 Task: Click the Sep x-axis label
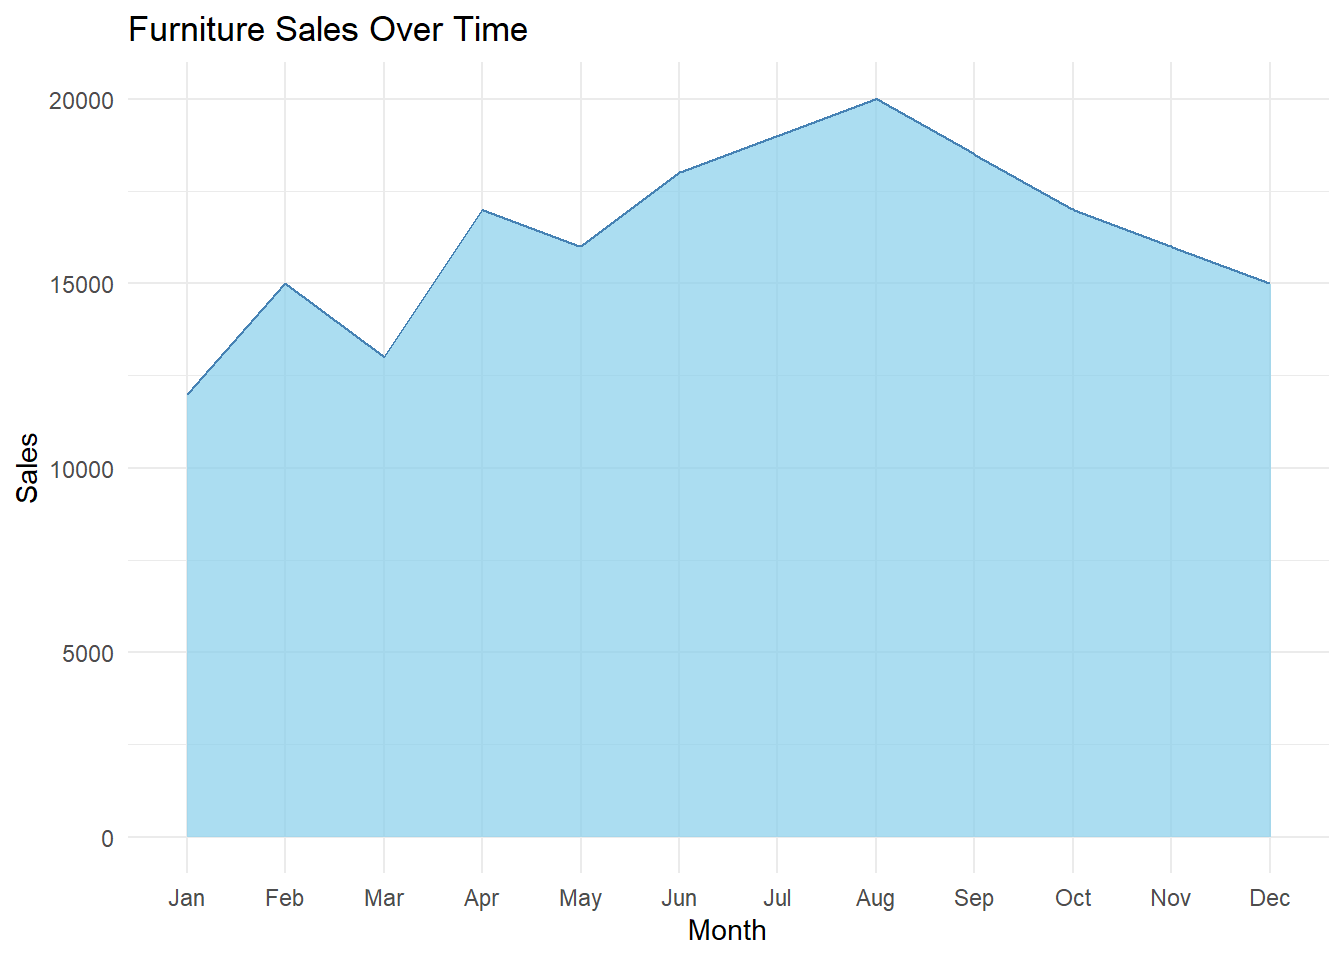974,899
